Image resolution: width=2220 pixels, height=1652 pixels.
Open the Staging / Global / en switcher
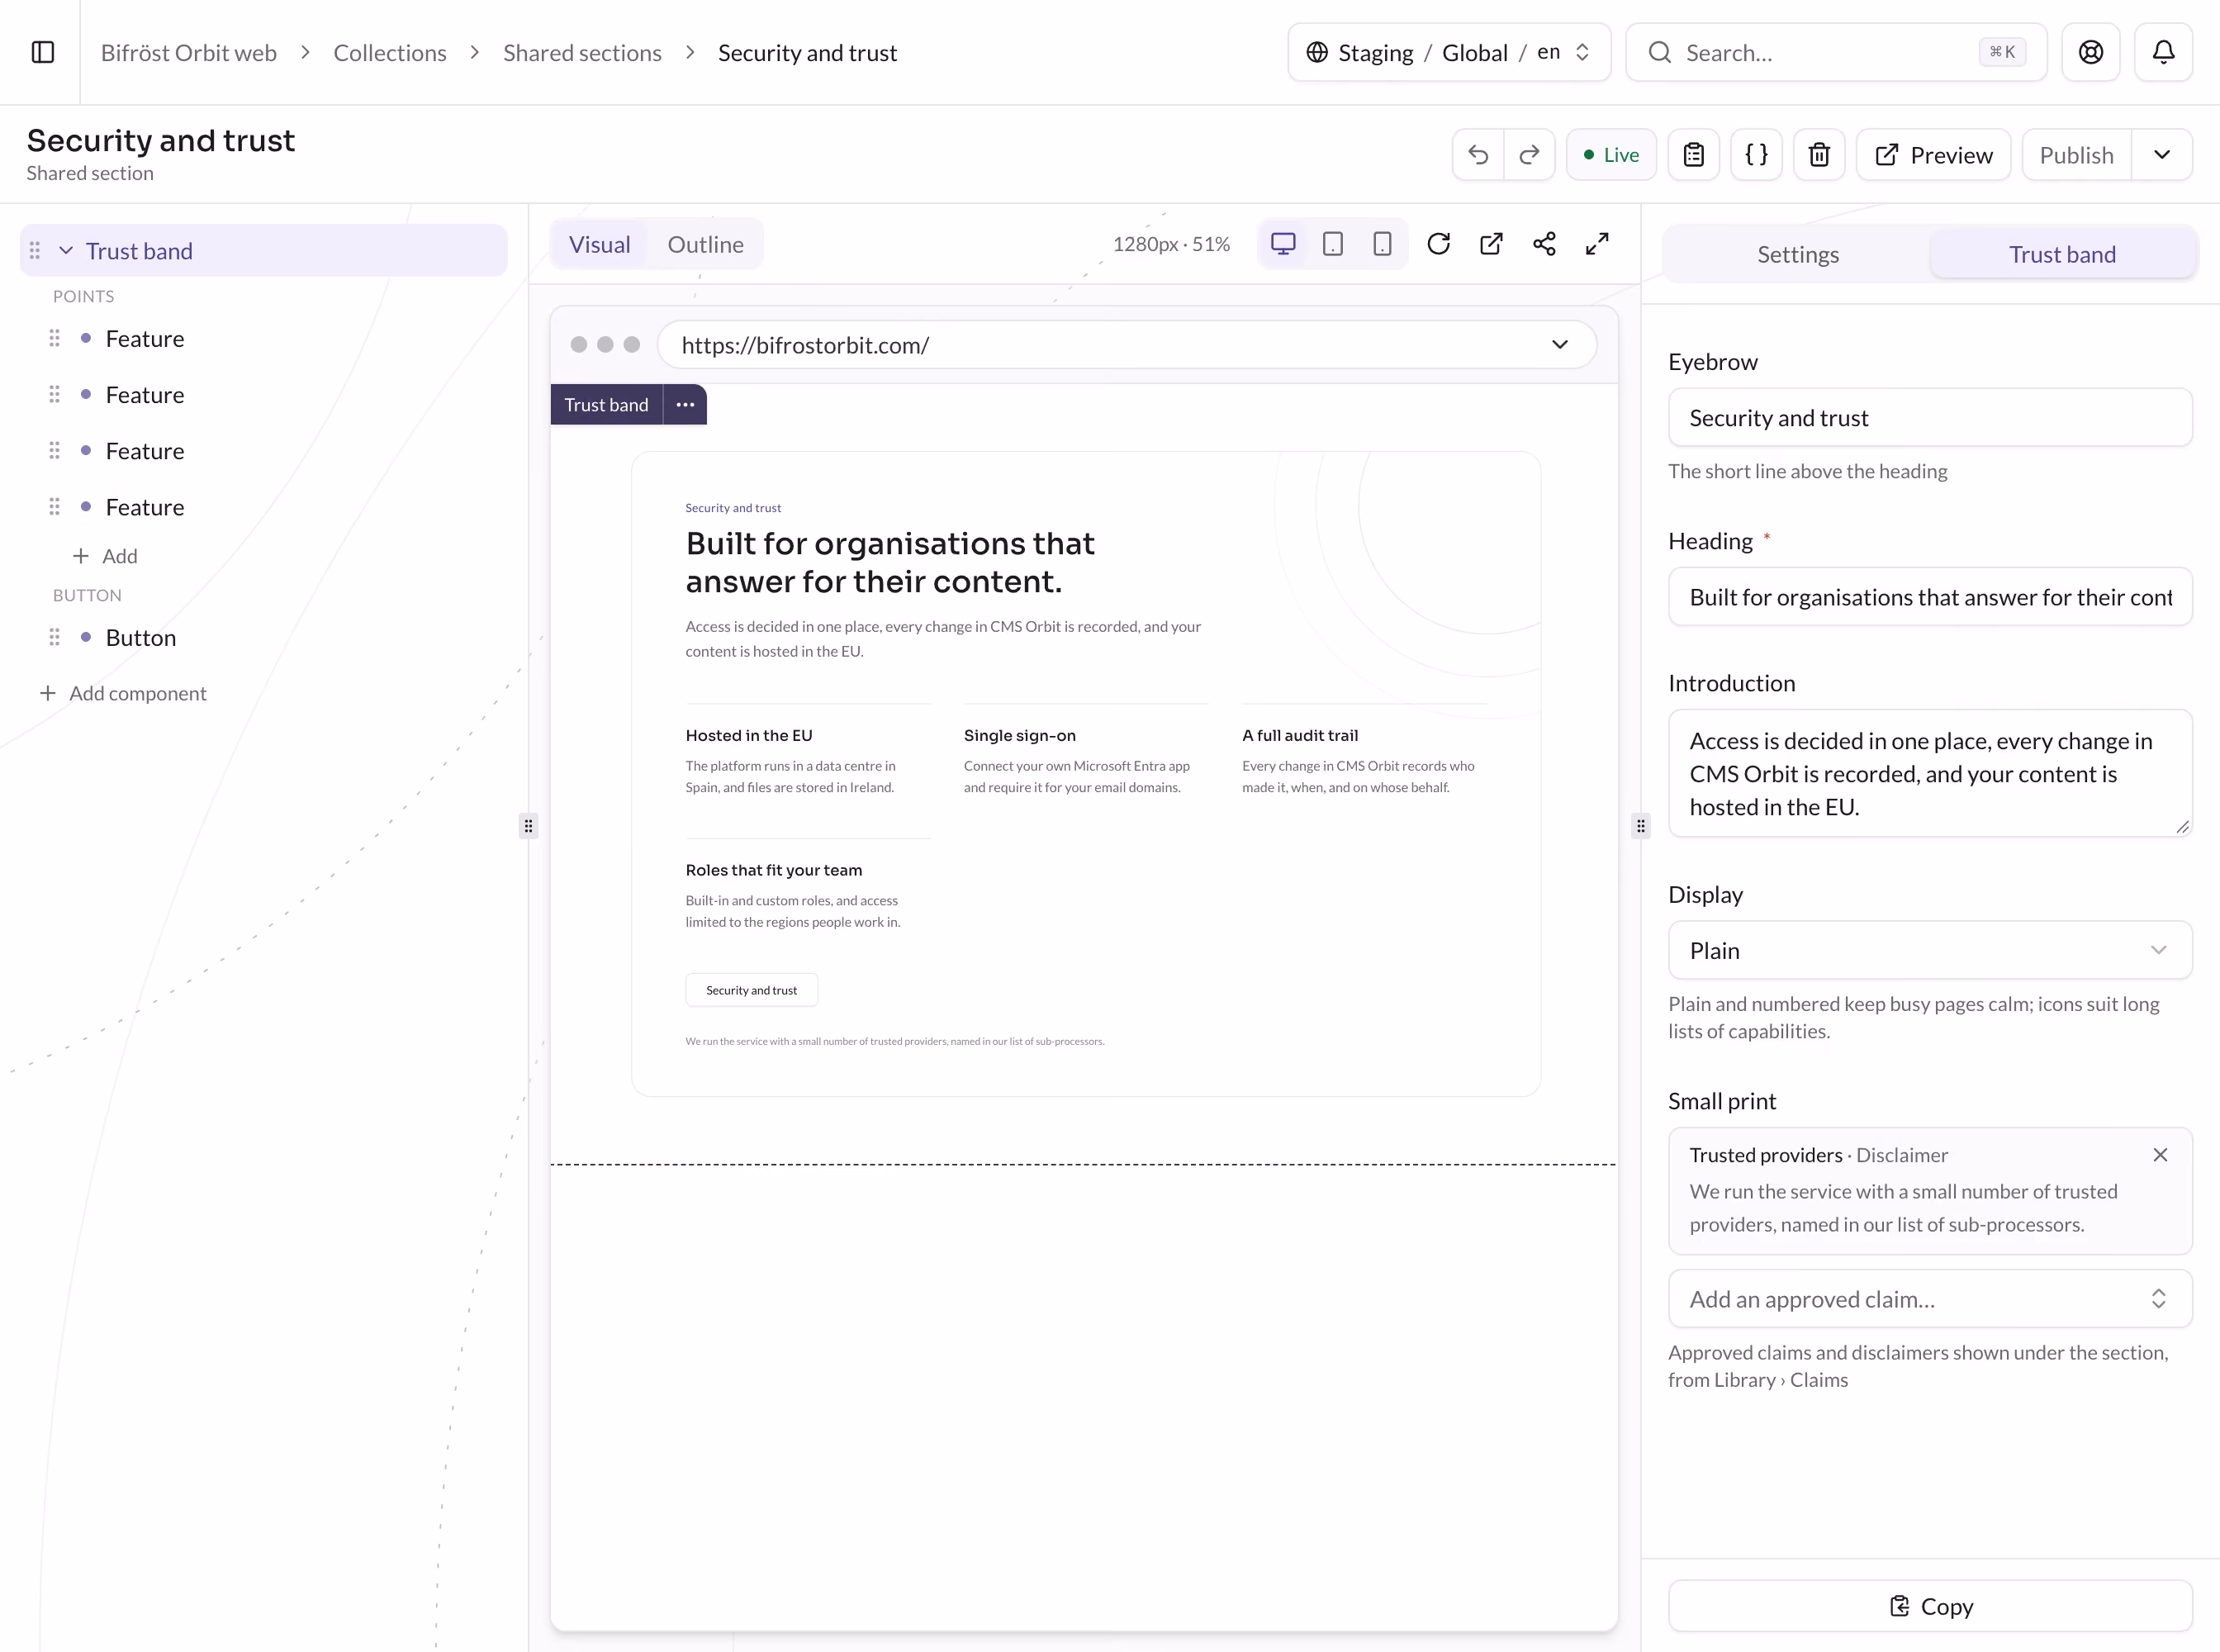1449,52
